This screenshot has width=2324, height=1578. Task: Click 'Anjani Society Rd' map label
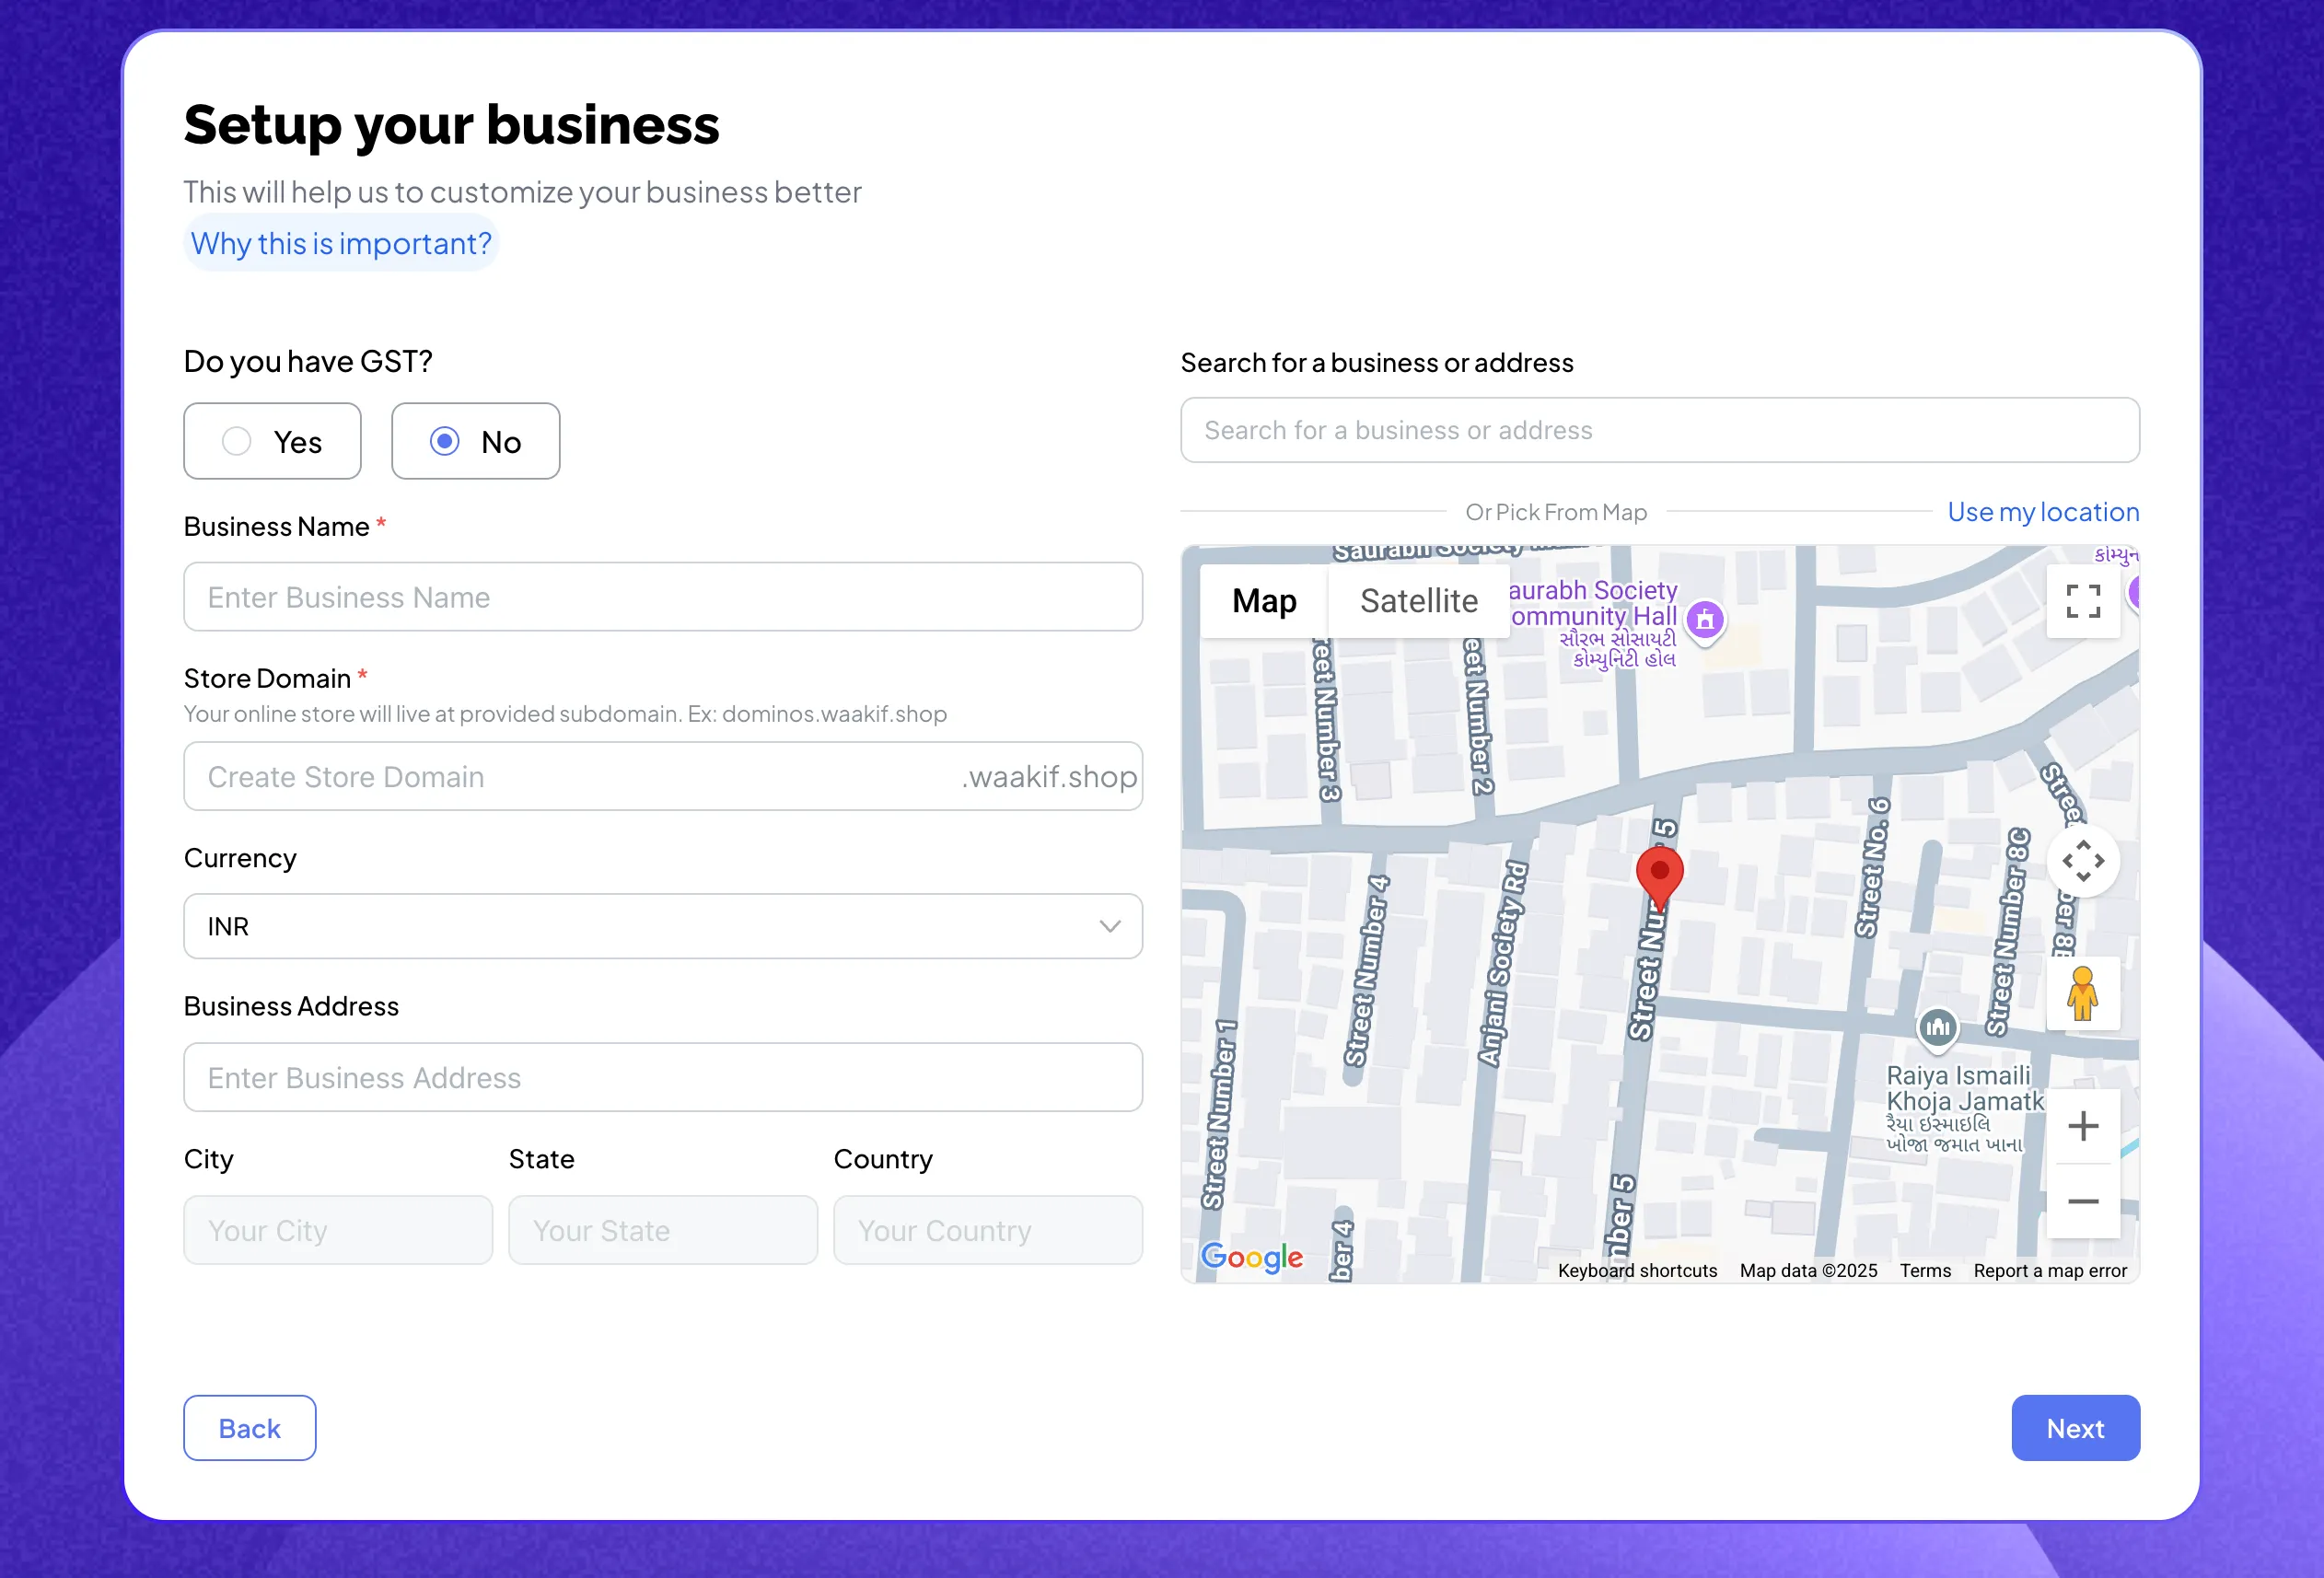1503,963
